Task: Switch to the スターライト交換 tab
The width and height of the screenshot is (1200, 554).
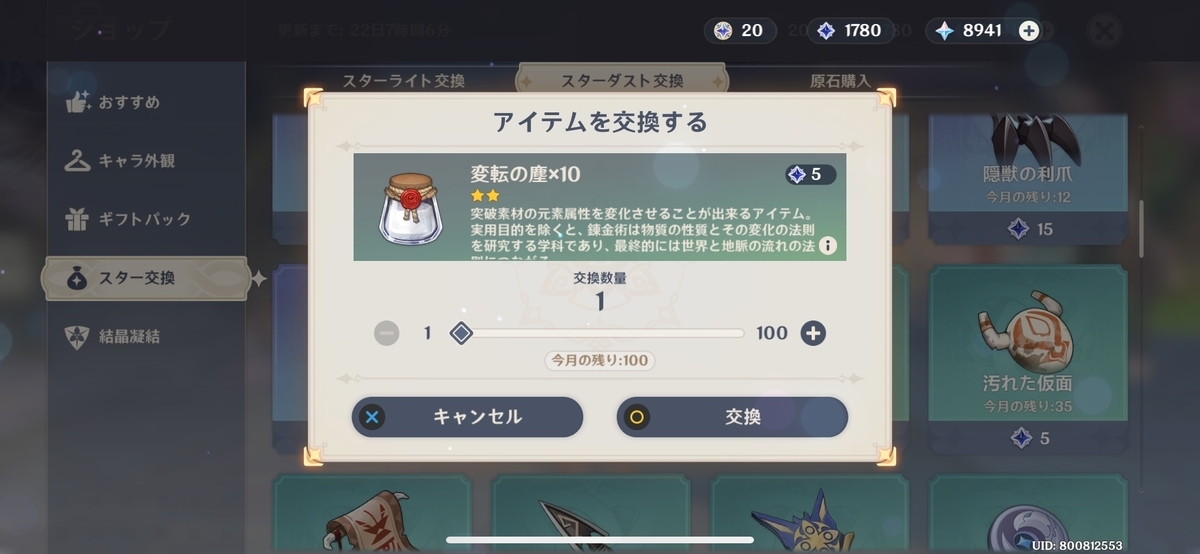Action: [404, 81]
